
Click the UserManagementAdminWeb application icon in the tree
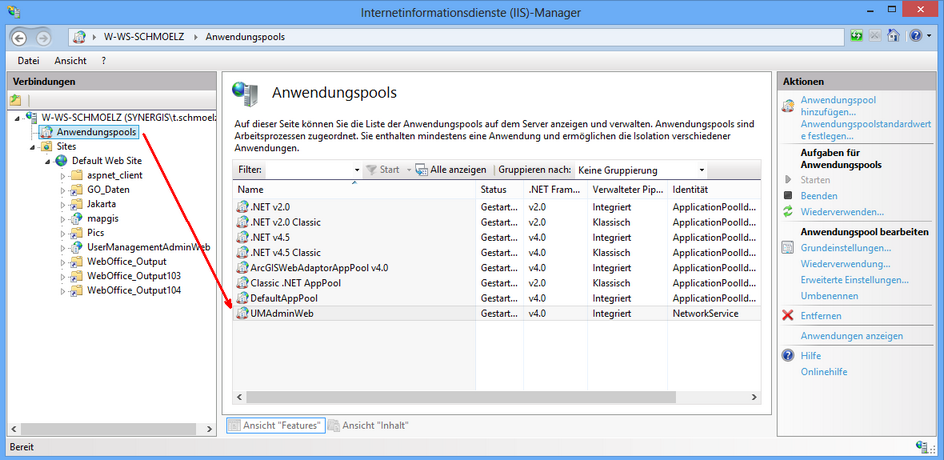pyautogui.click(x=76, y=247)
